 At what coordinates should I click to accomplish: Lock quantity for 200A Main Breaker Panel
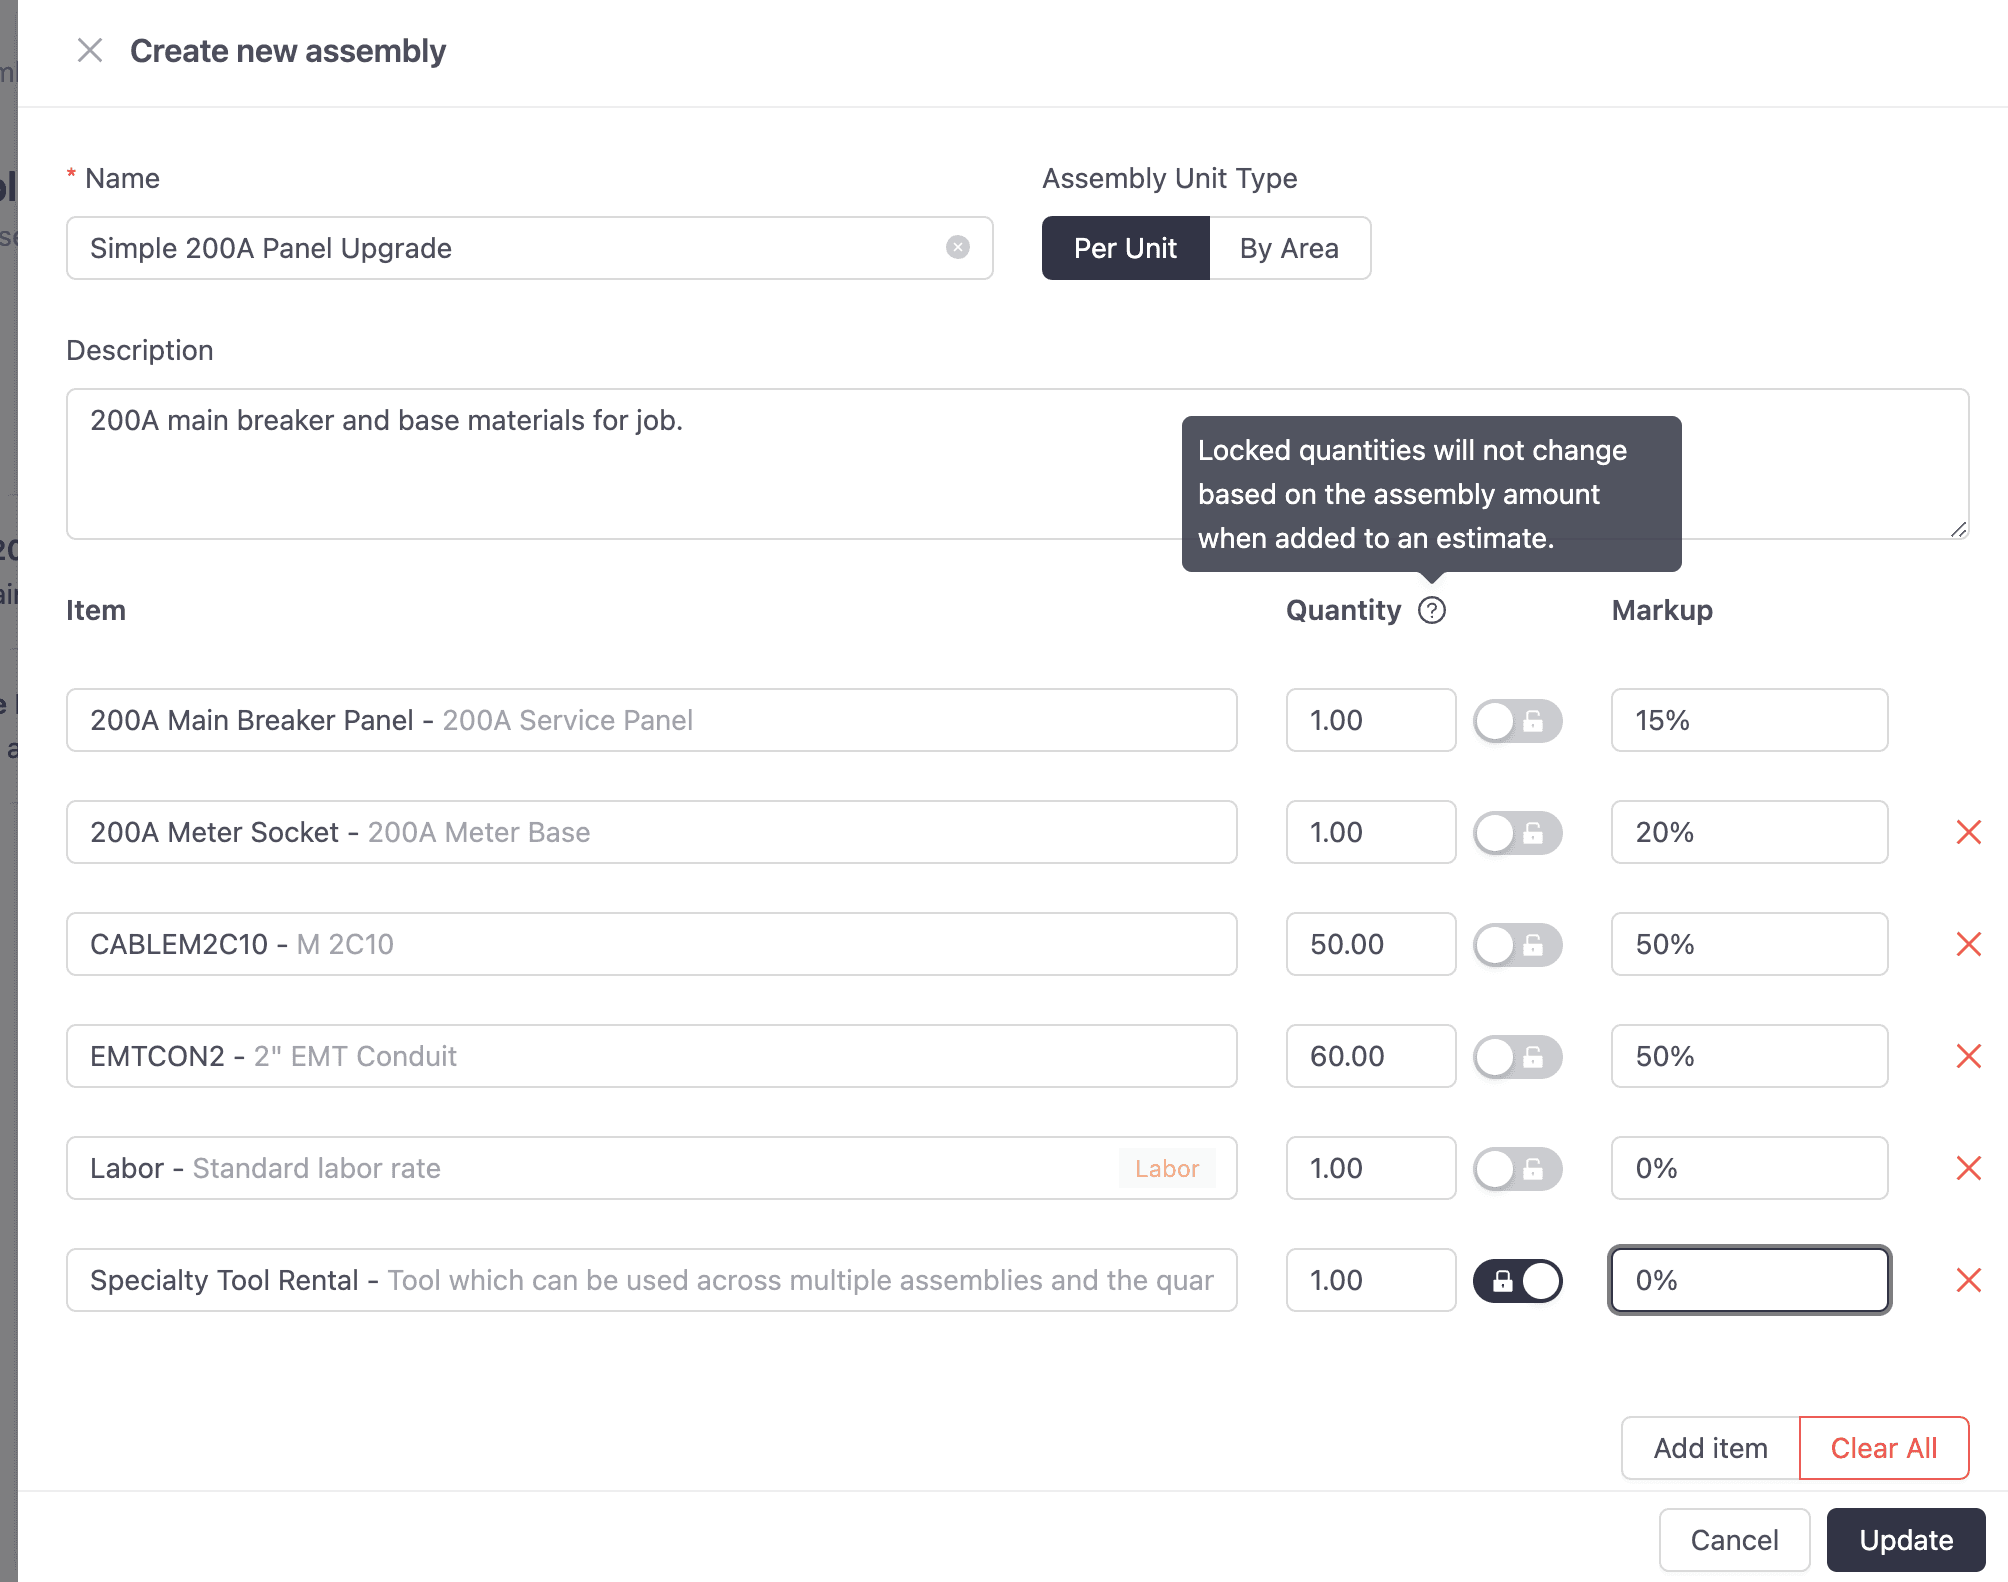(x=1517, y=720)
